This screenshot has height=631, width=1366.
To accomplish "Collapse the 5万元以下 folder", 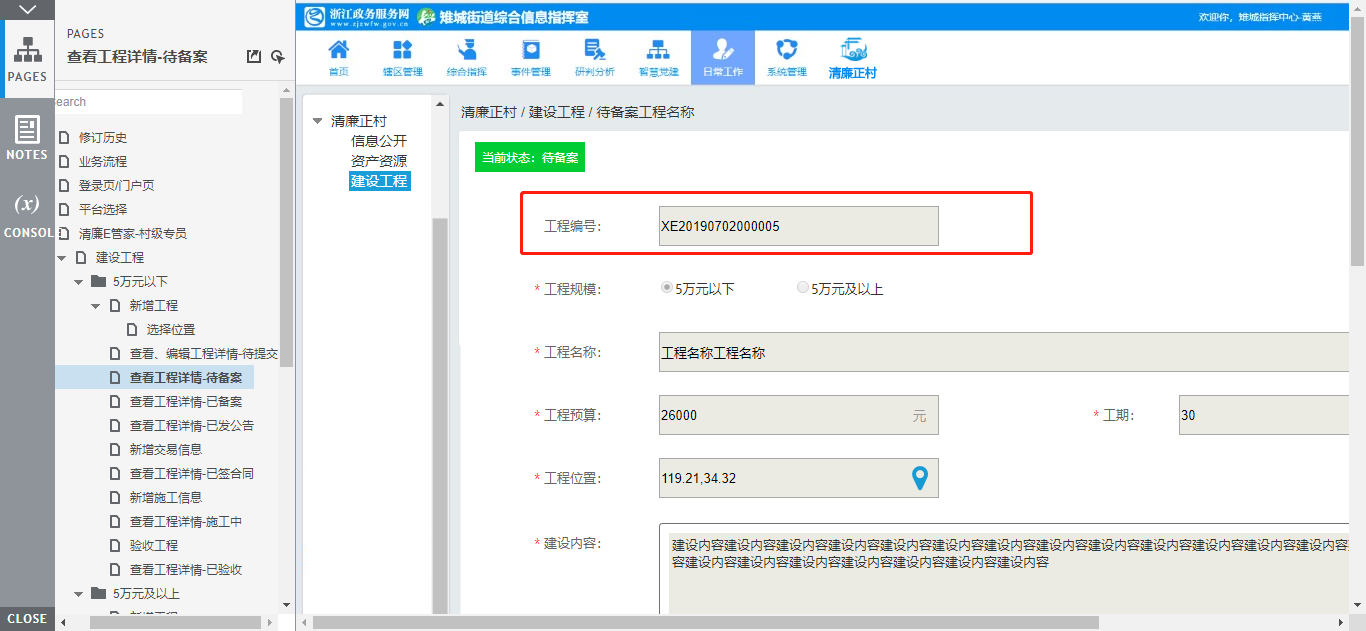I will point(79,282).
